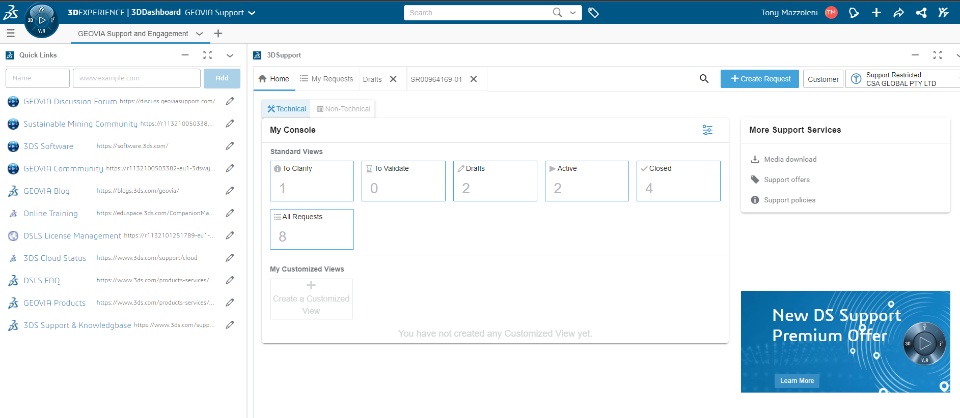Expand GEOVIA Support and Engagement tab menu
The height and width of the screenshot is (418, 960).
pyautogui.click(x=199, y=34)
